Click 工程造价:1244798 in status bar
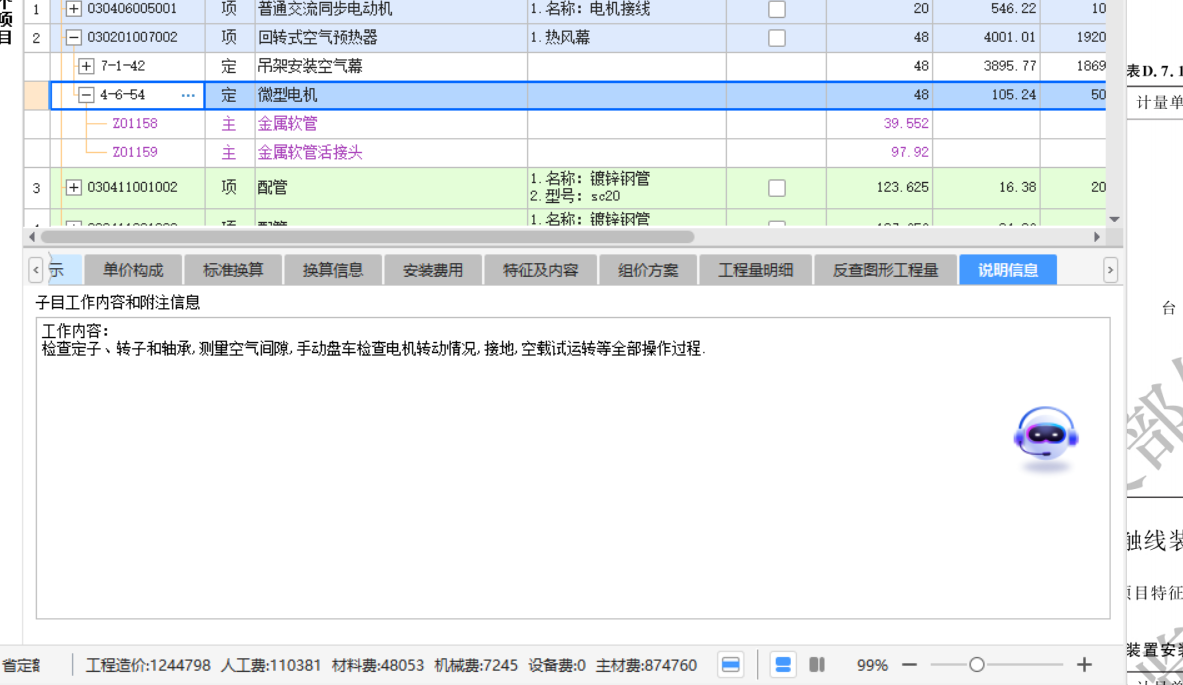 tap(148, 665)
